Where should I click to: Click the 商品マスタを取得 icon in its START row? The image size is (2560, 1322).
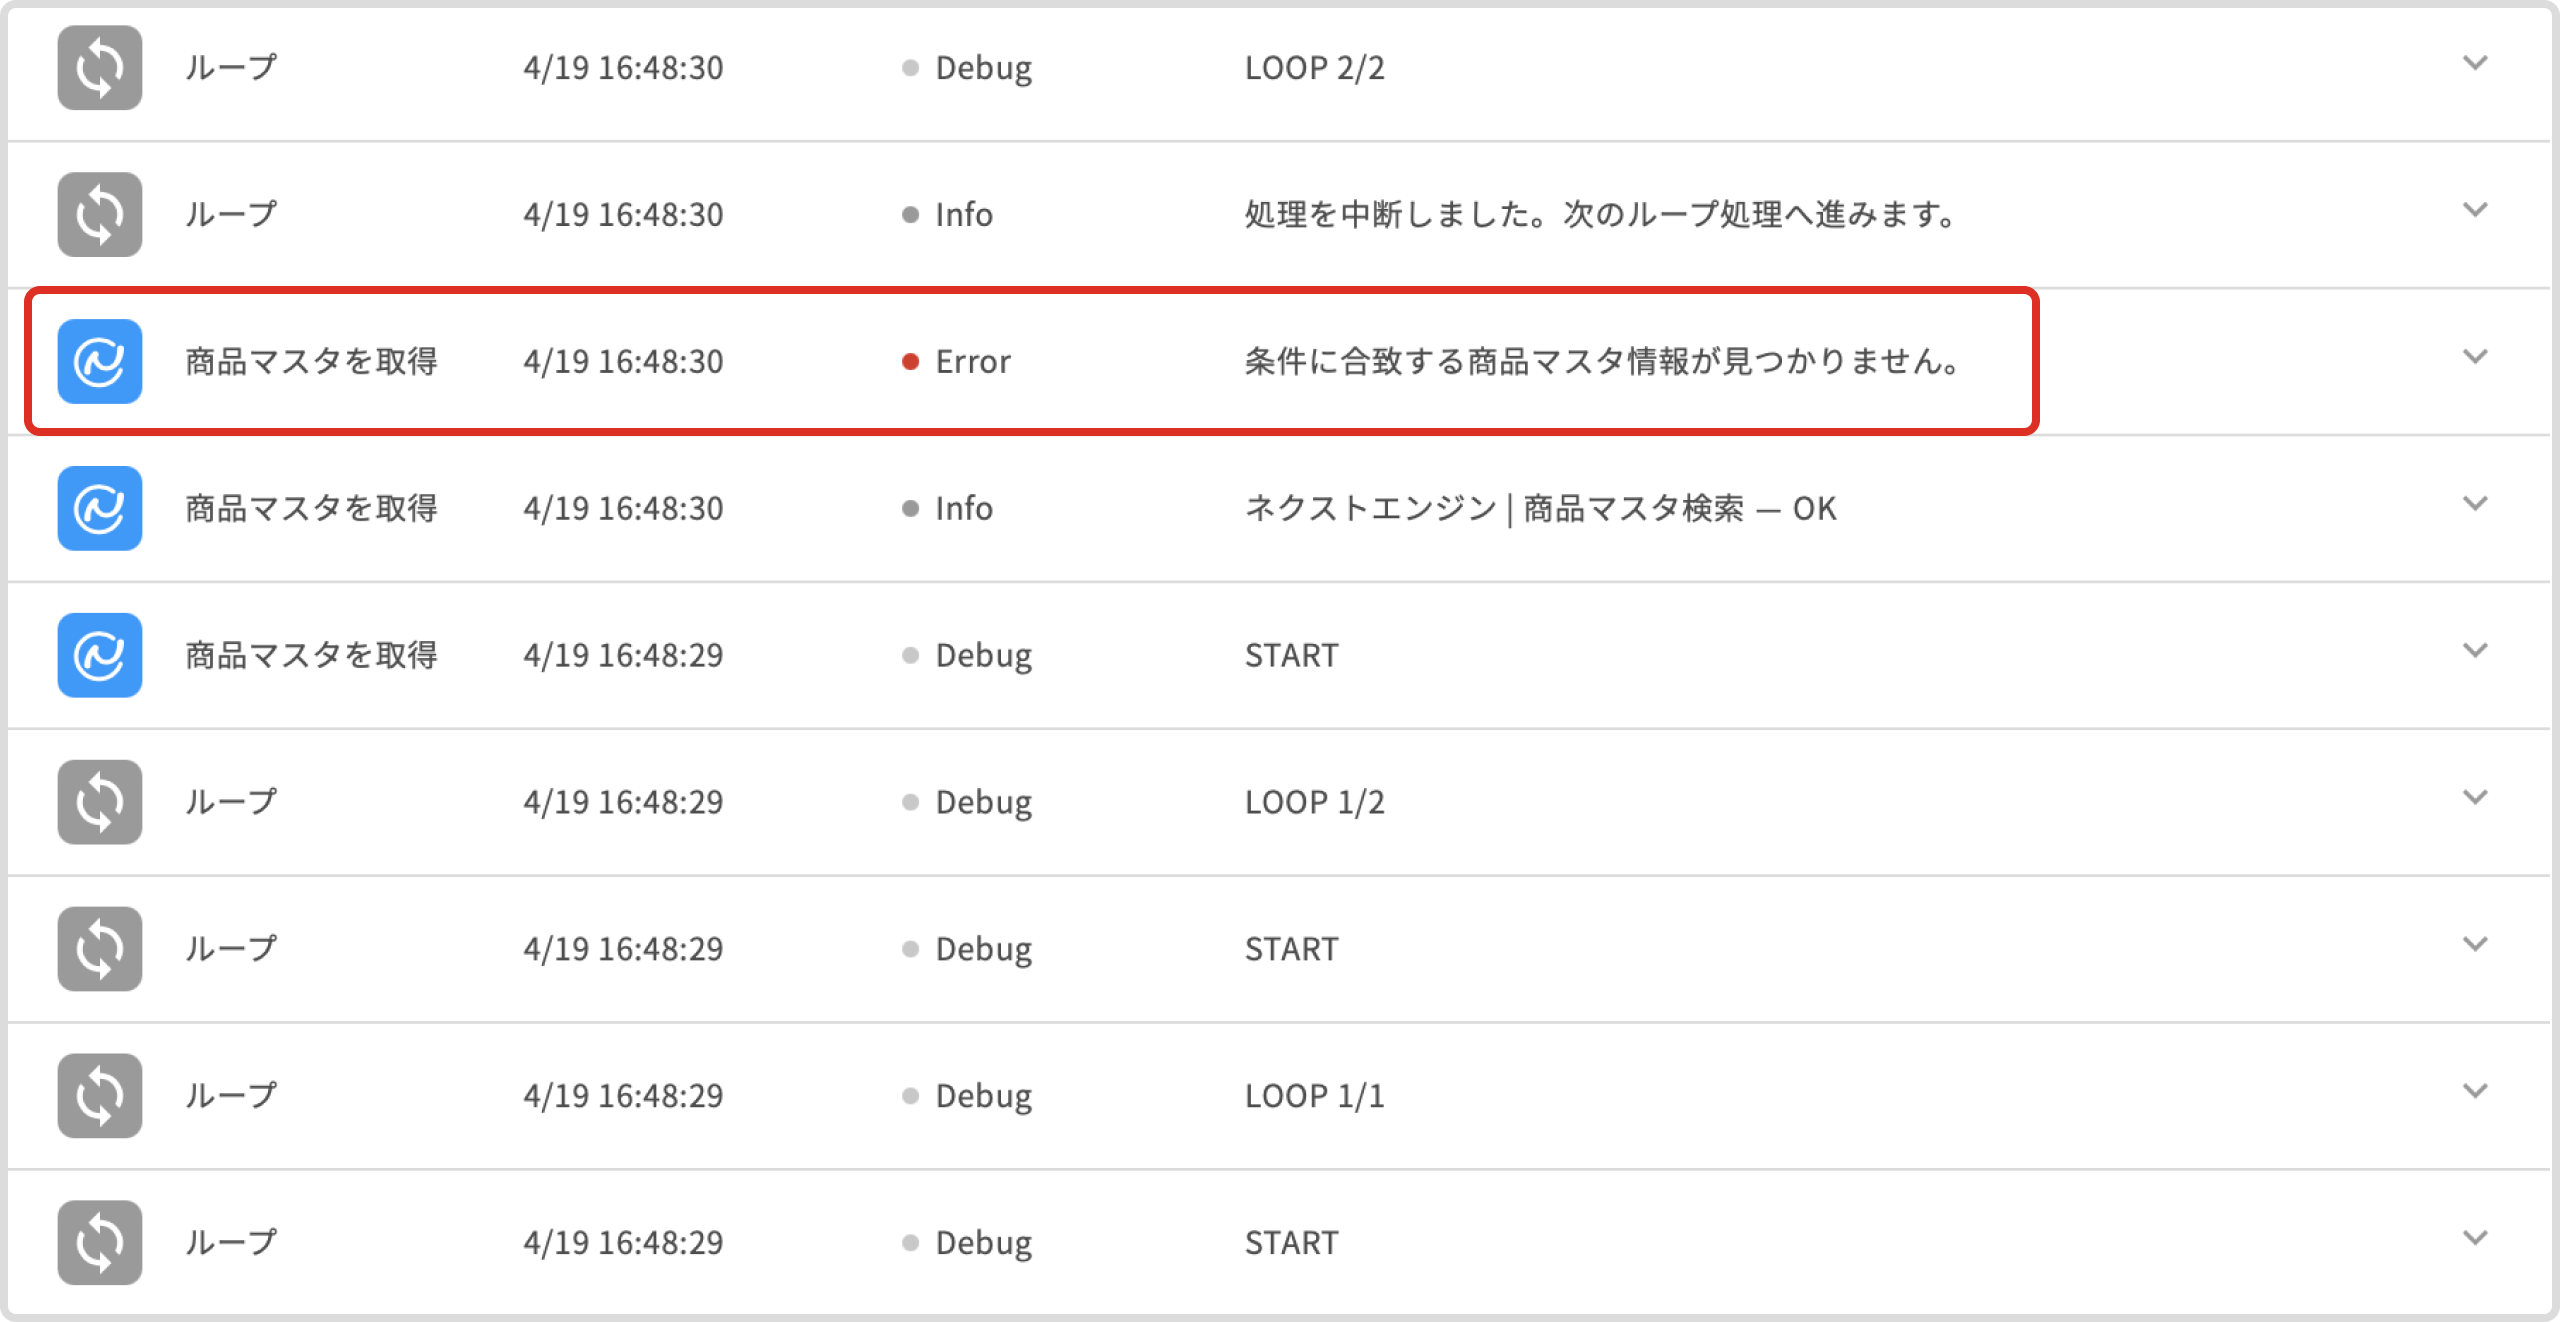pyautogui.click(x=99, y=656)
